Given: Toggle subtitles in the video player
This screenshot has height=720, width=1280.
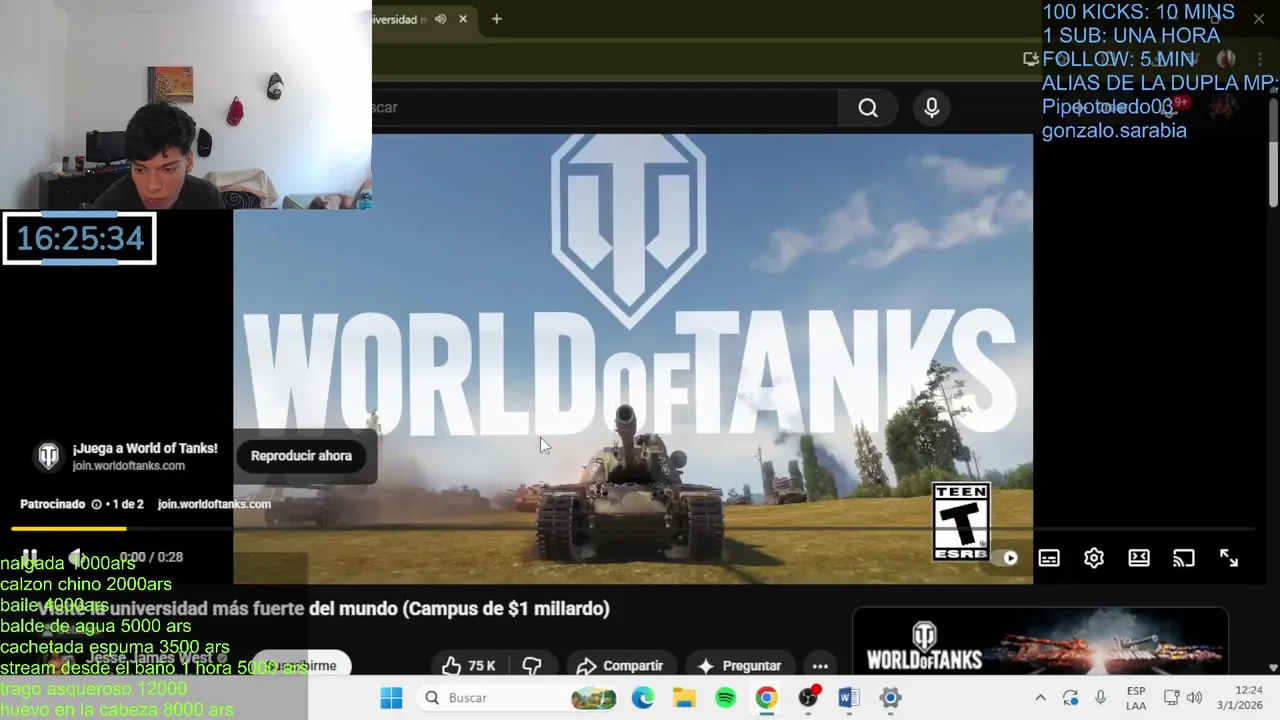Looking at the screenshot, I should coord(1049,558).
